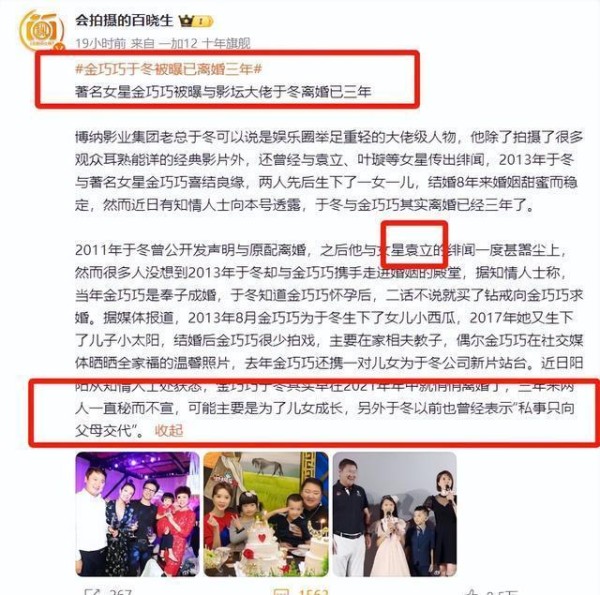
Task: Open comments via the comment icon
Action: (x=281, y=592)
